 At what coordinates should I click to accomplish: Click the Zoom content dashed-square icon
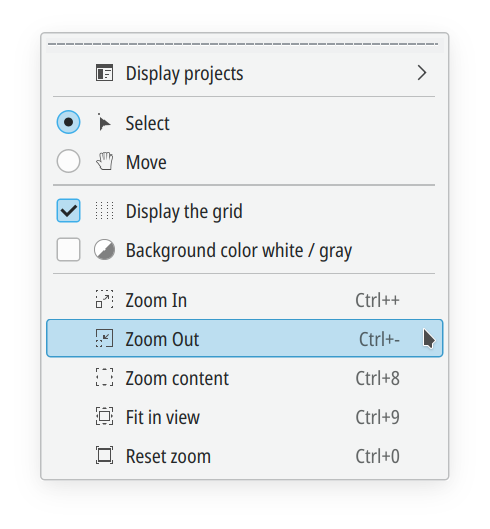(104, 378)
